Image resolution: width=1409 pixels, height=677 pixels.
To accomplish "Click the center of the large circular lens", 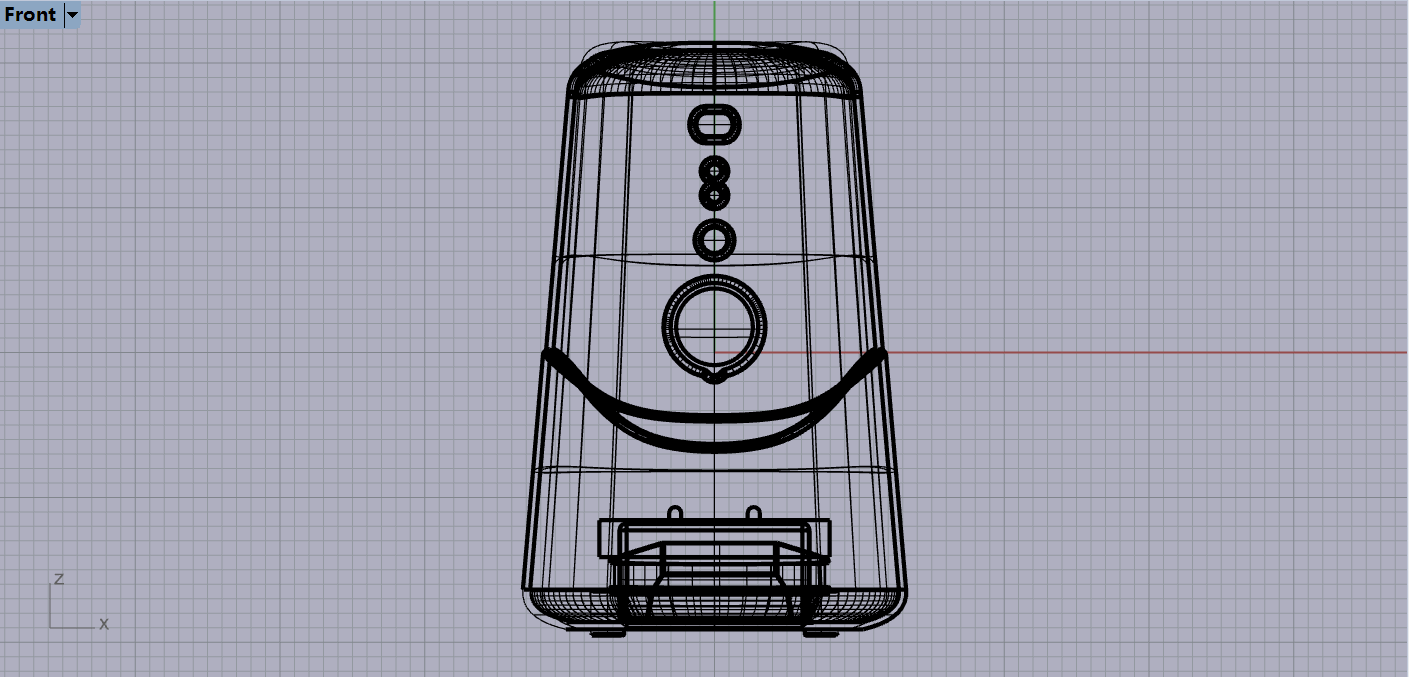I will coord(714,325).
